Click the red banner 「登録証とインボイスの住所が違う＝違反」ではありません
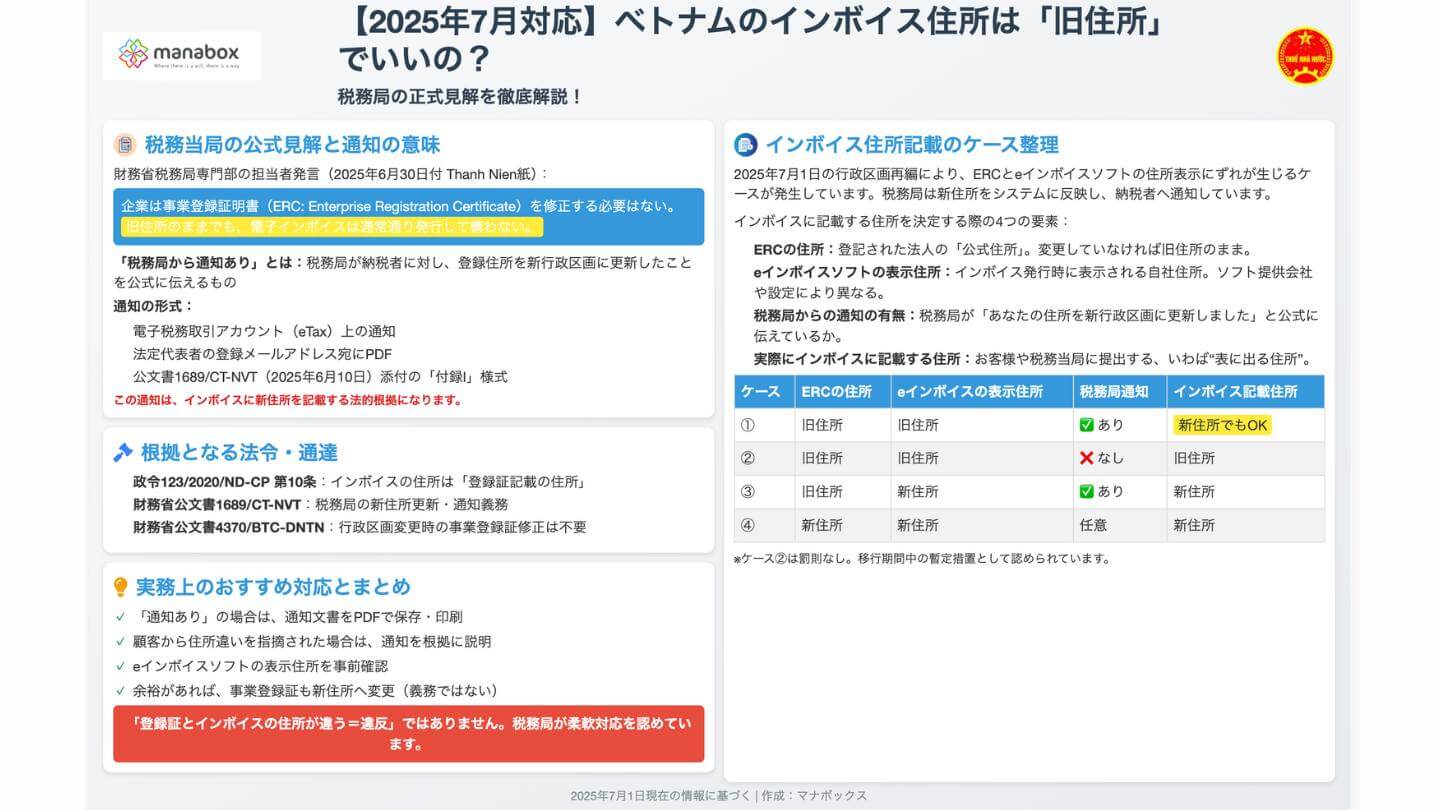 pyautogui.click(x=408, y=734)
